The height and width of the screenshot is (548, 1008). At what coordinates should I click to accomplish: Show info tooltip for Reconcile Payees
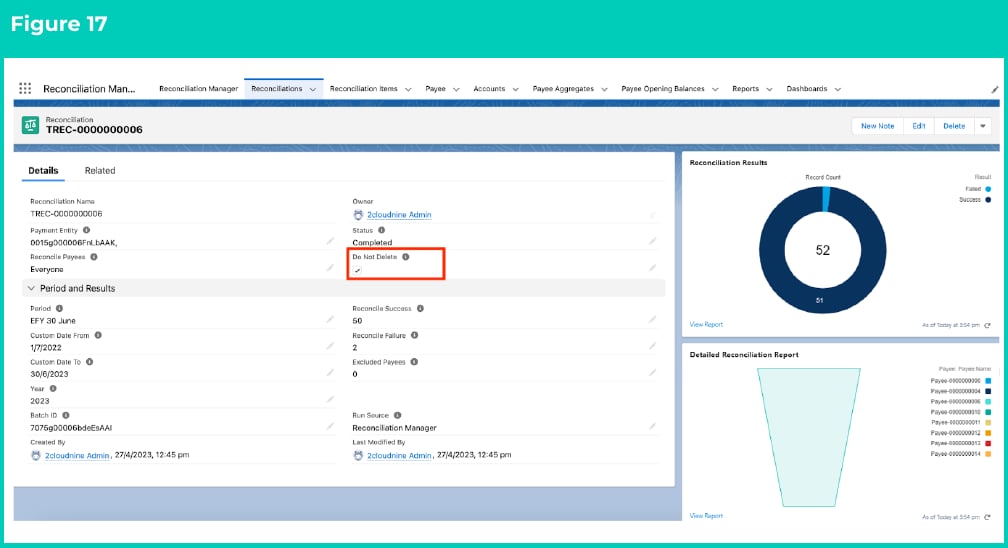(94, 257)
